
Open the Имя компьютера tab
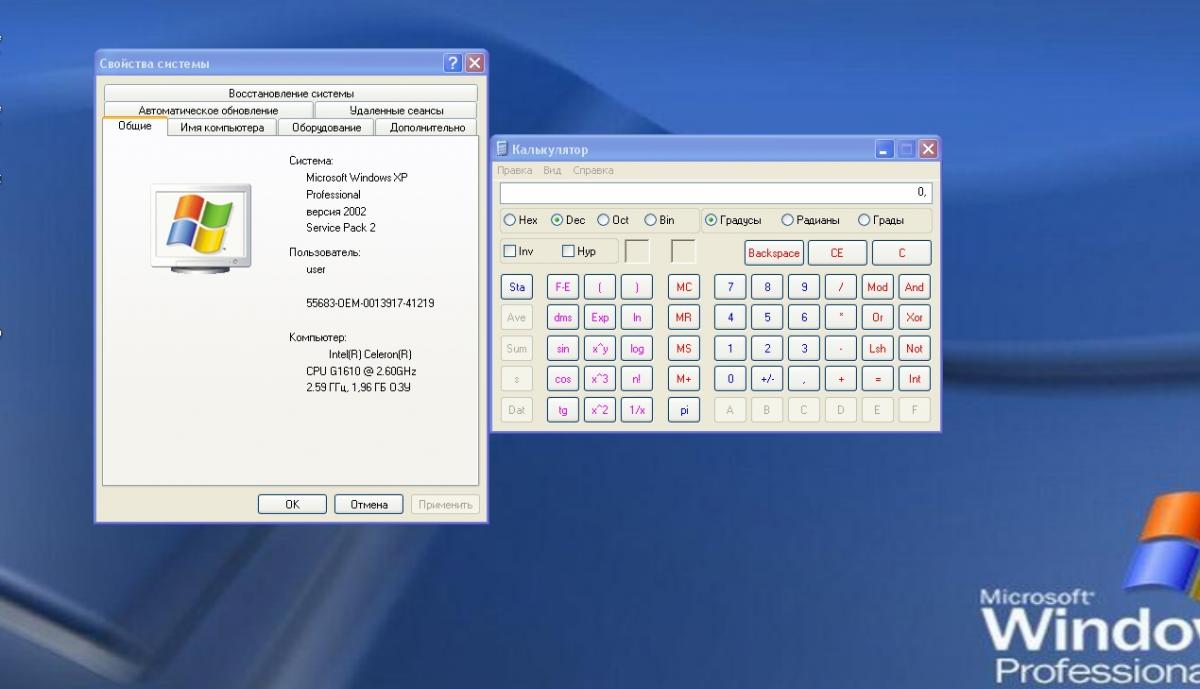(x=222, y=128)
